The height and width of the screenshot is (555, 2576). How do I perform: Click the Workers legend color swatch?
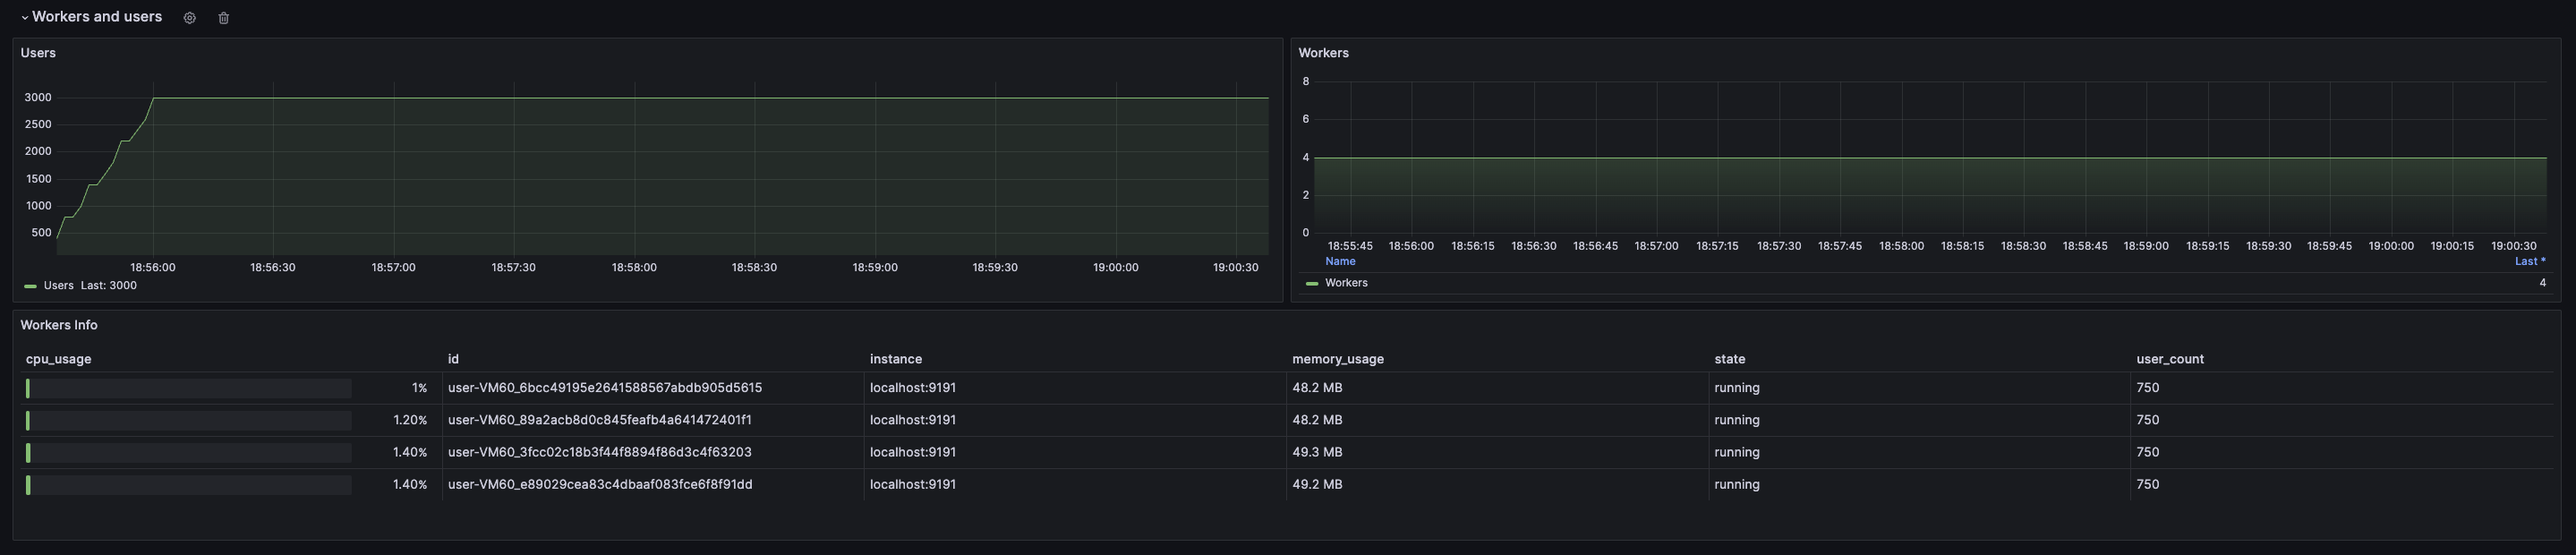(1312, 284)
